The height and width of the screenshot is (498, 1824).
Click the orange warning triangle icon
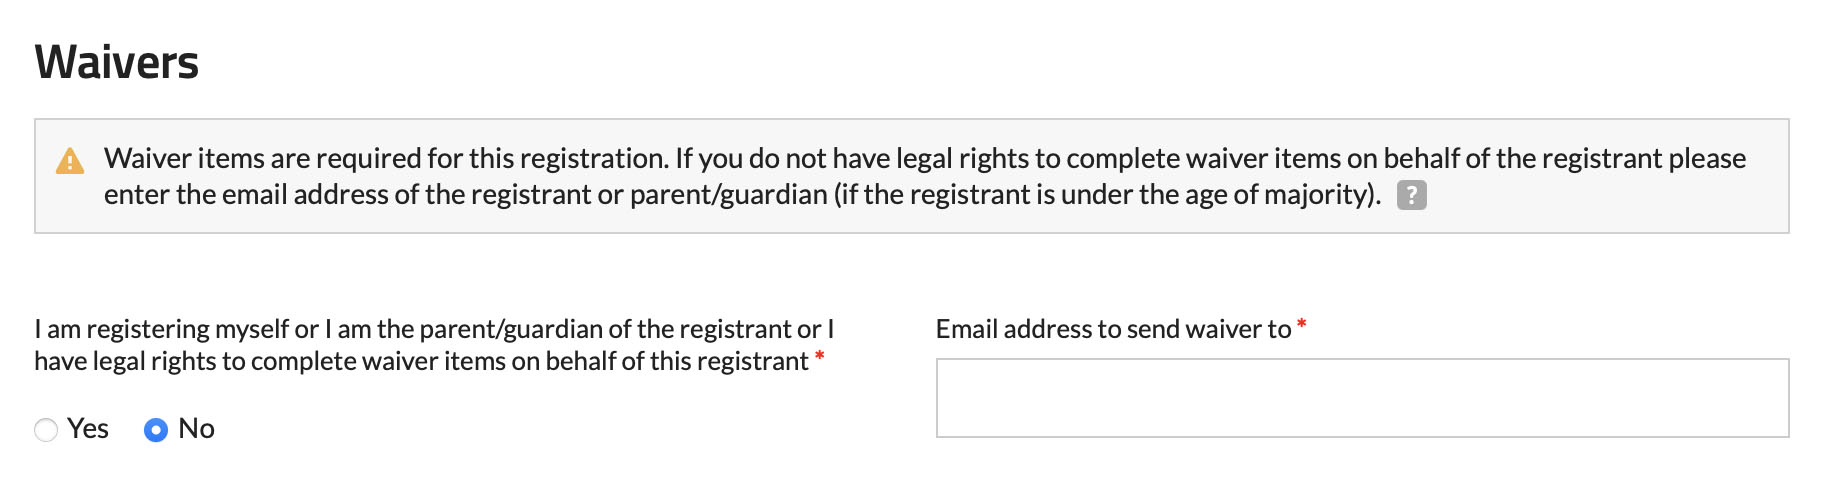point(70,161)
